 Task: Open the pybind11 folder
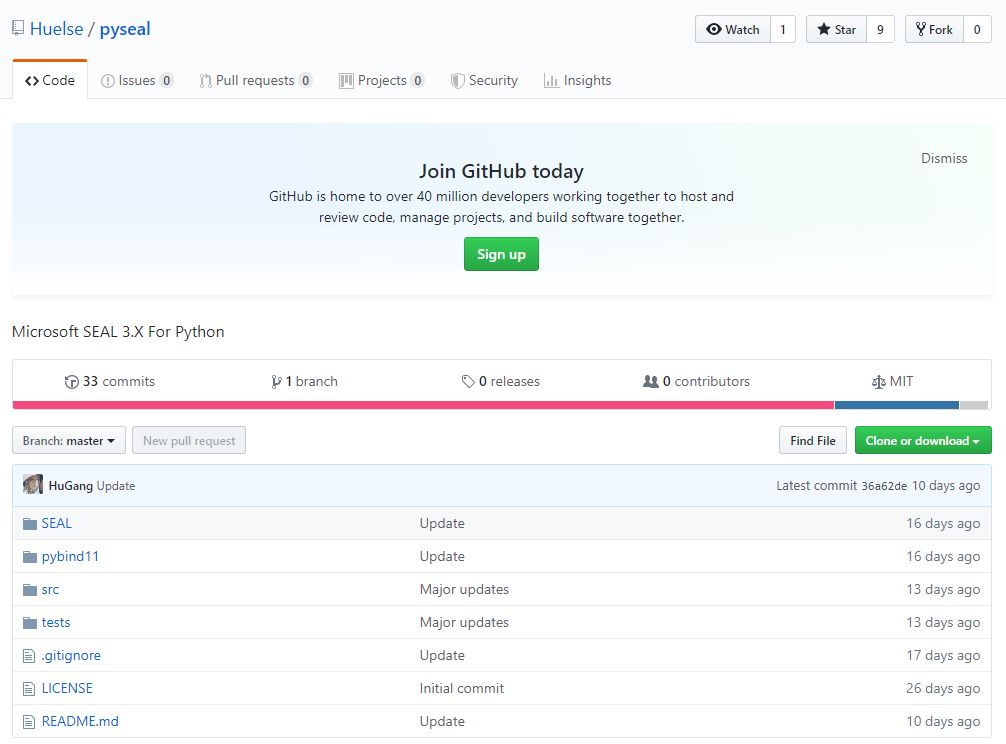[70, 556]
